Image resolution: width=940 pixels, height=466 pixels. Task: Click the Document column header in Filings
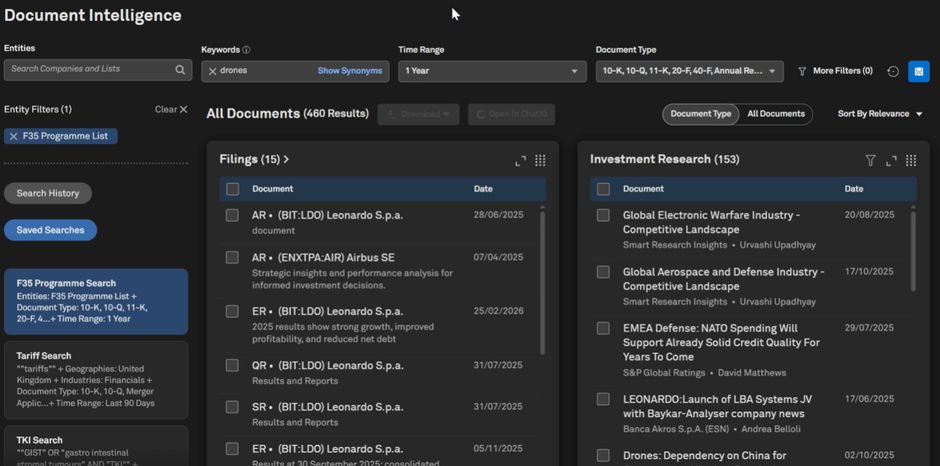tap(273, 189)
